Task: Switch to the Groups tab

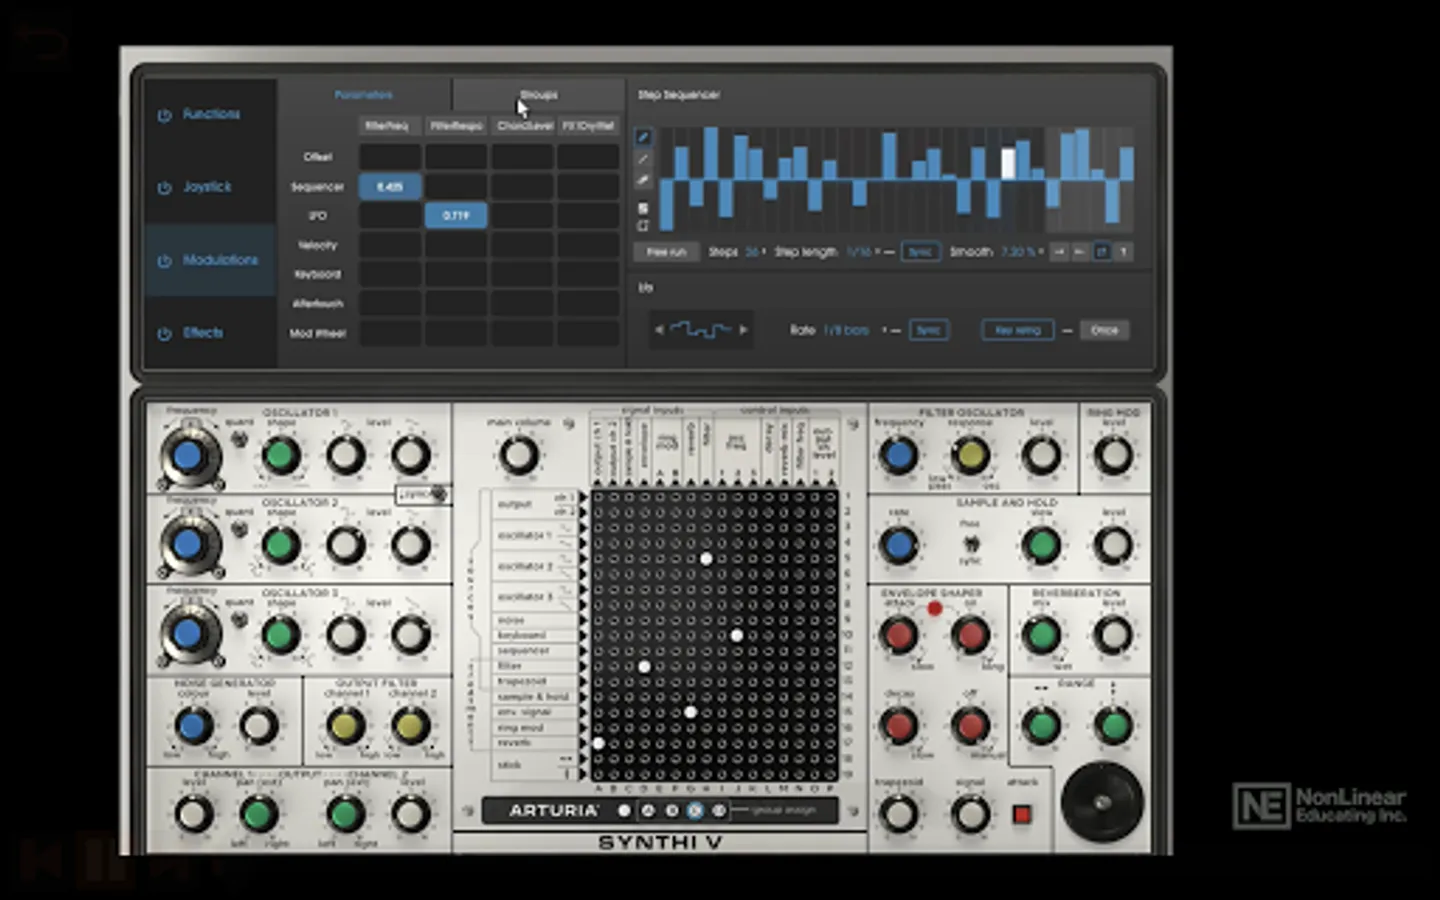Action: coord(538,95)
